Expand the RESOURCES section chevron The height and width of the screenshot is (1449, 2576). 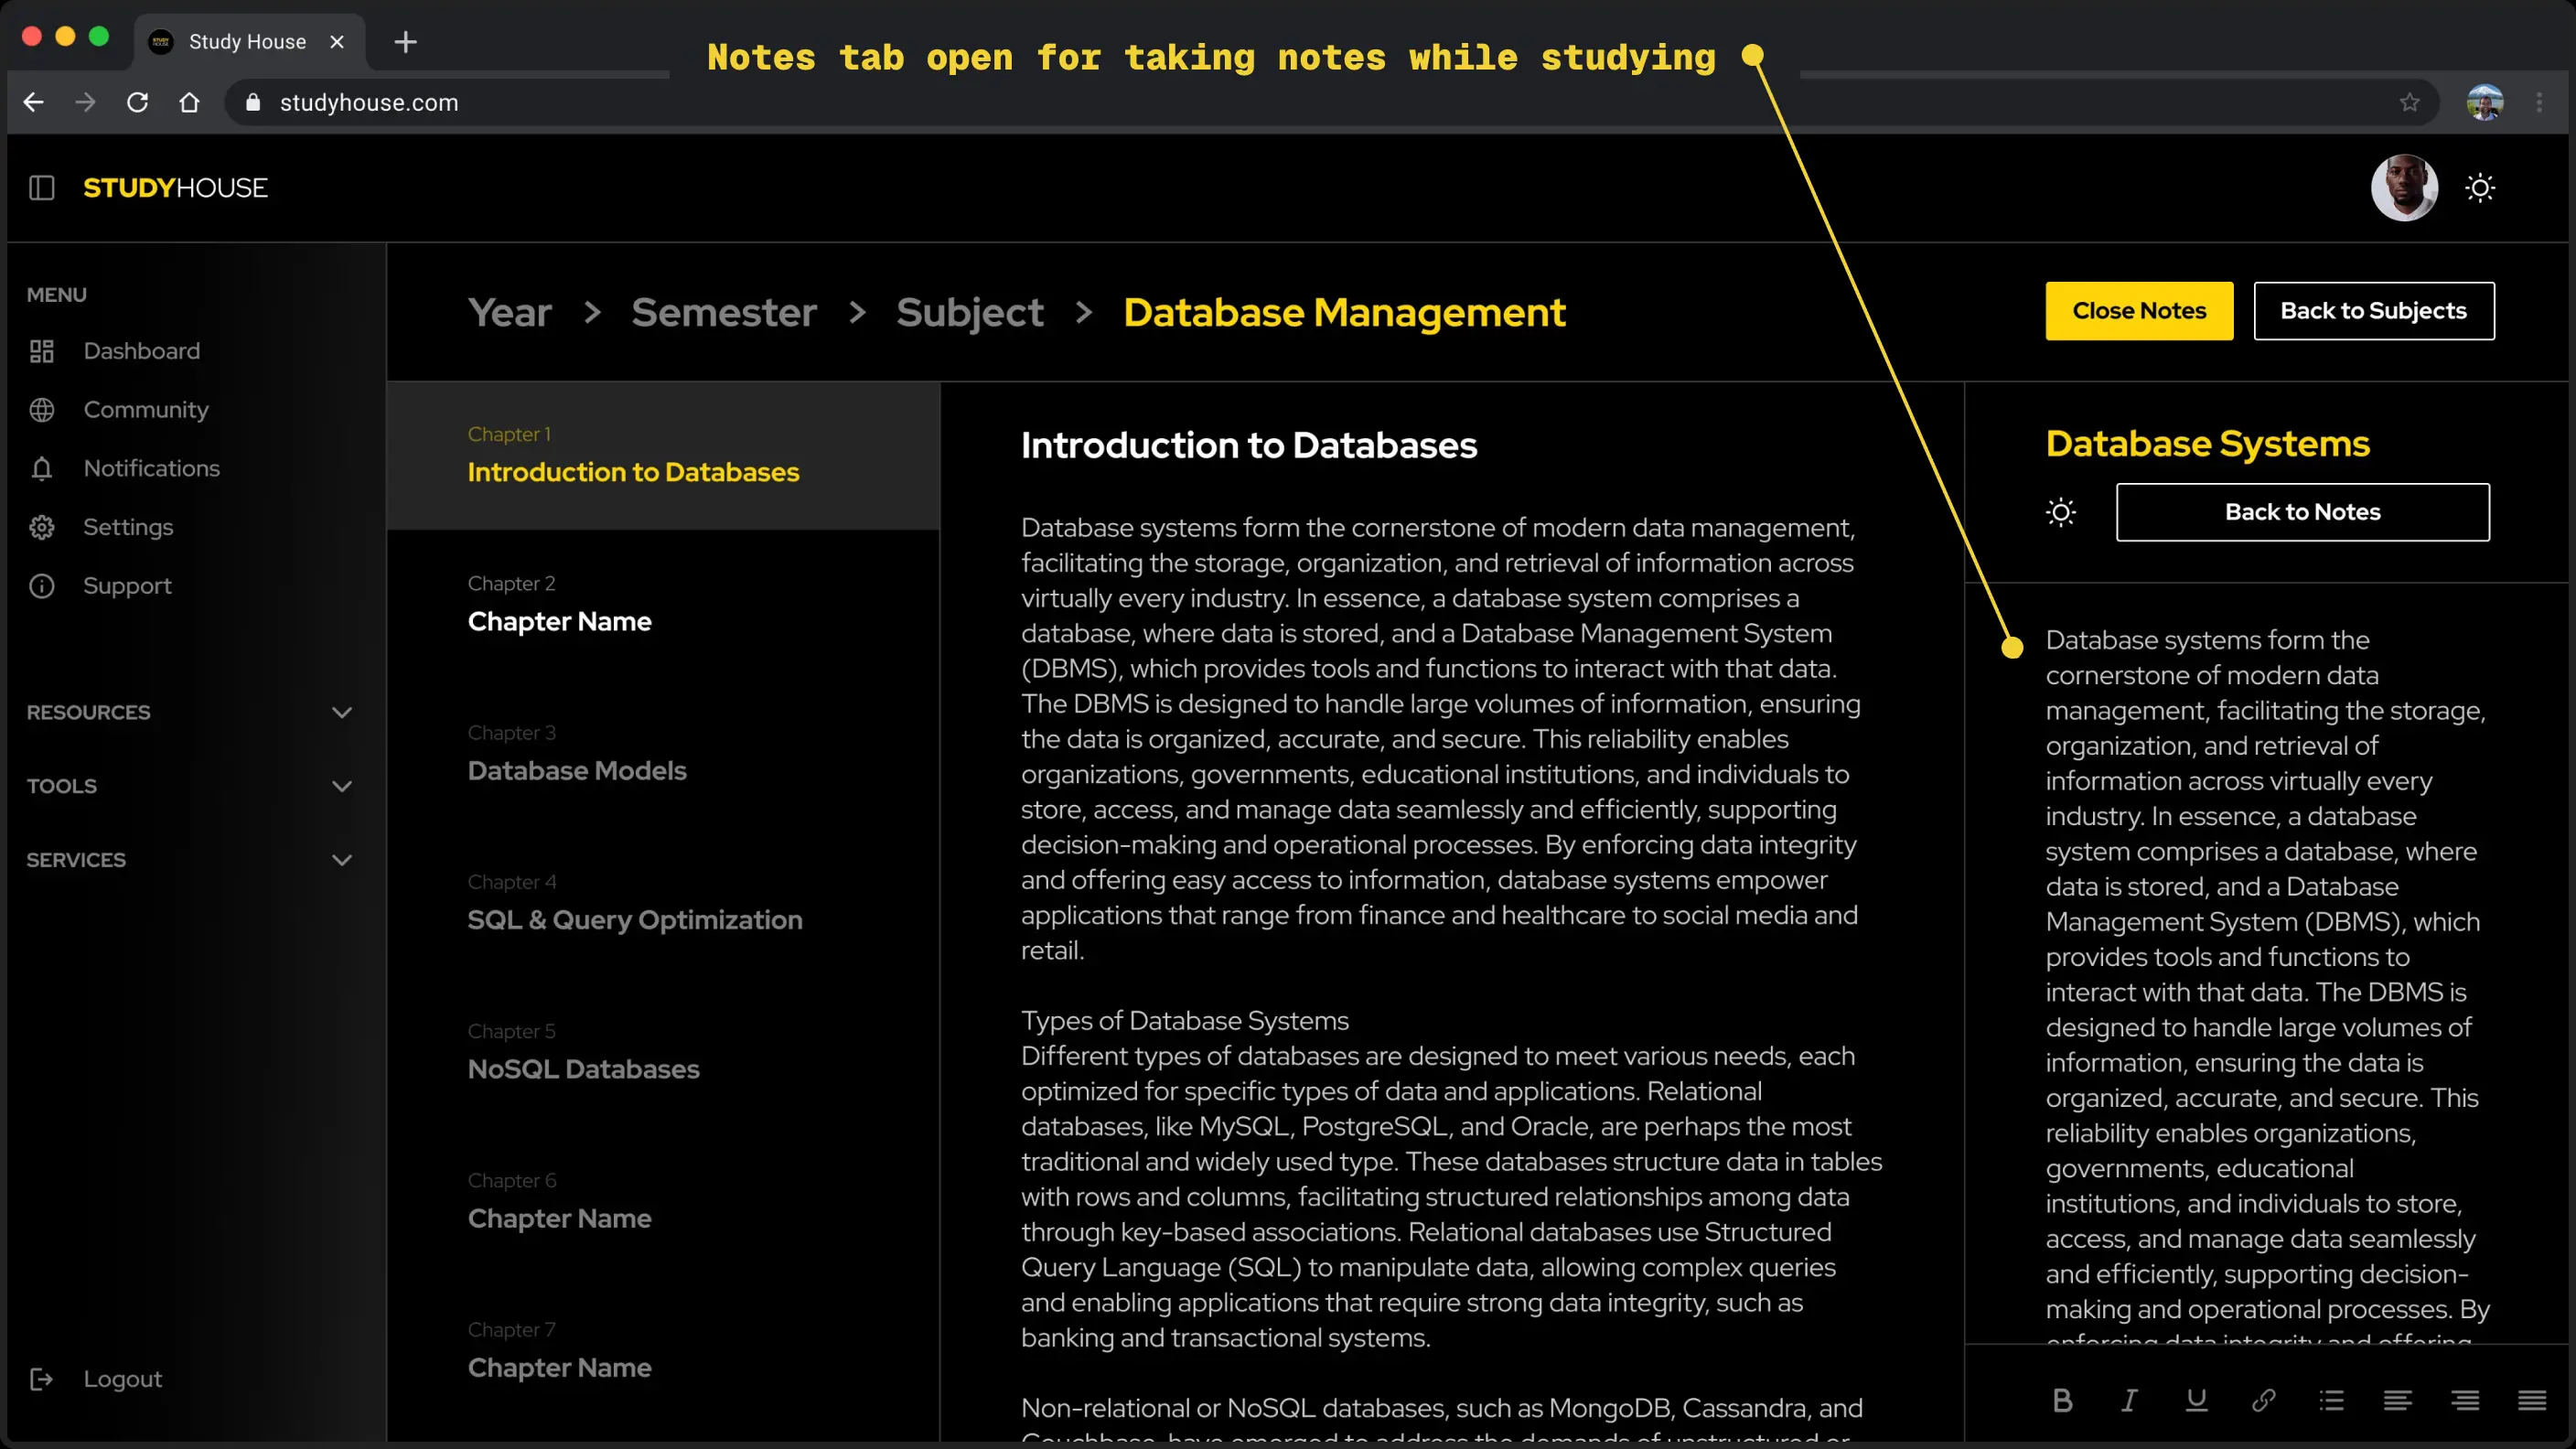click(342, 712)
